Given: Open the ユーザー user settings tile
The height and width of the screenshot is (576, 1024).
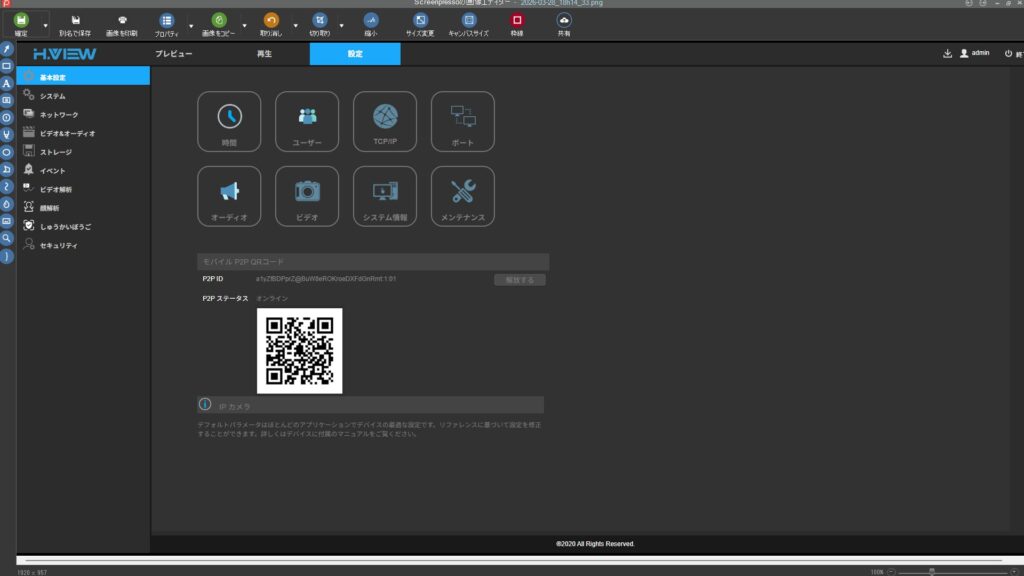Looking at the screenshot, I should tap(307, 122).
